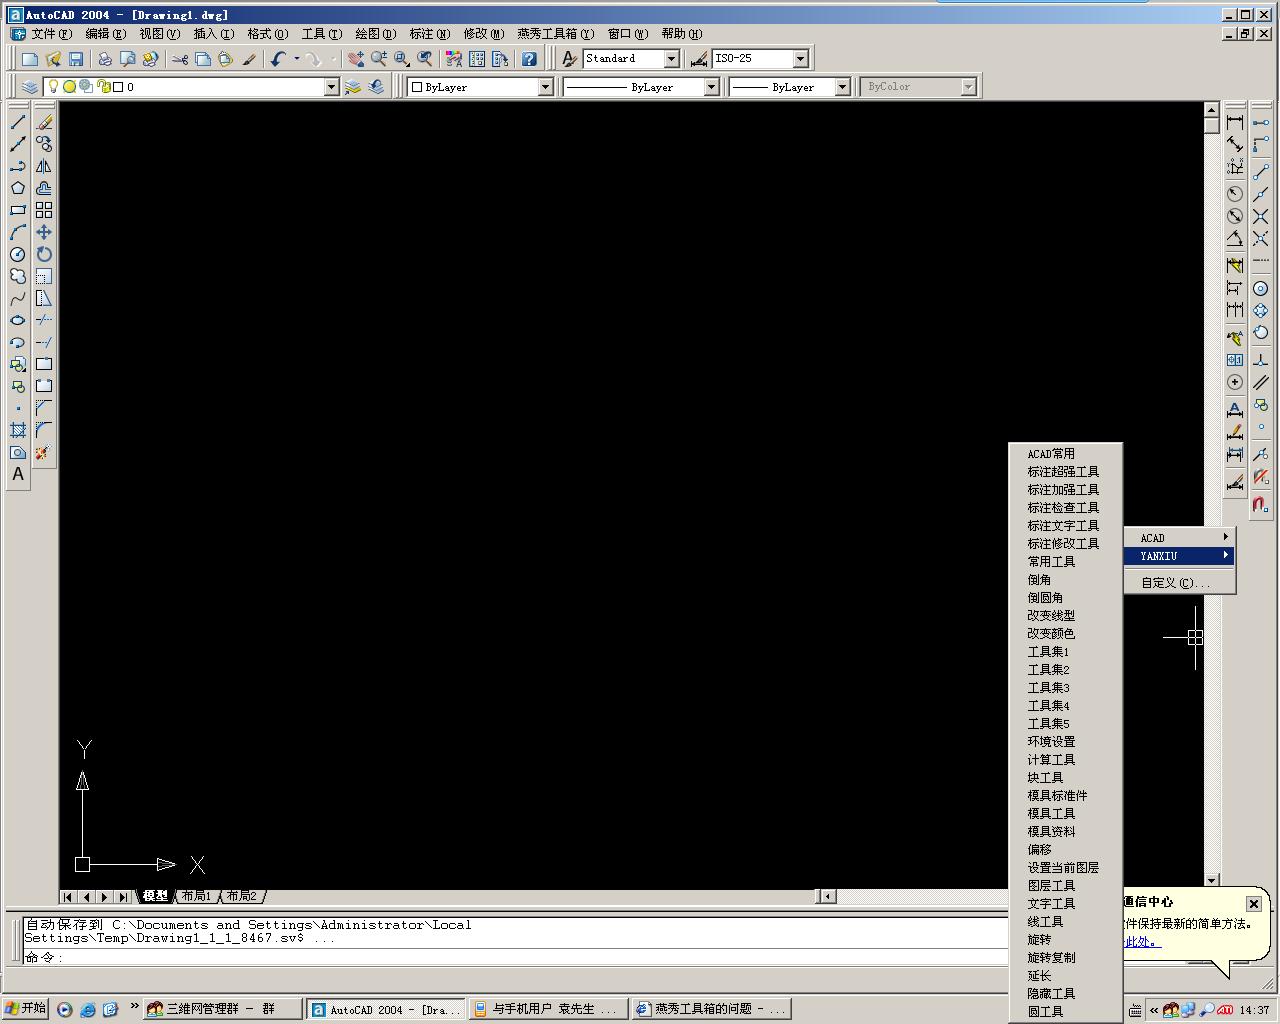
Task: Open 与手机用户 袁先生 taskbar window
Action: click(x=548, y=1009)
